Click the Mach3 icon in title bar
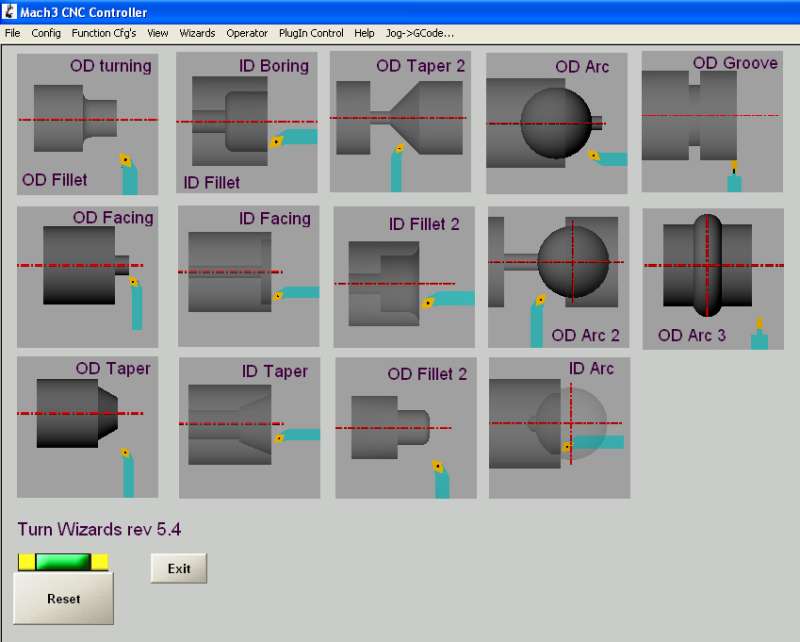The height and width of the screenshot is (642, 800). (x=9, y=11)
